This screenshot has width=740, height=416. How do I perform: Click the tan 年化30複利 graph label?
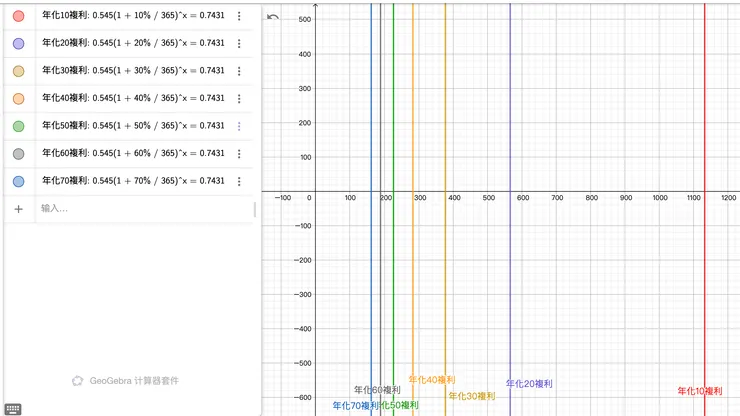pyautogui.click(x=471, y=396)
